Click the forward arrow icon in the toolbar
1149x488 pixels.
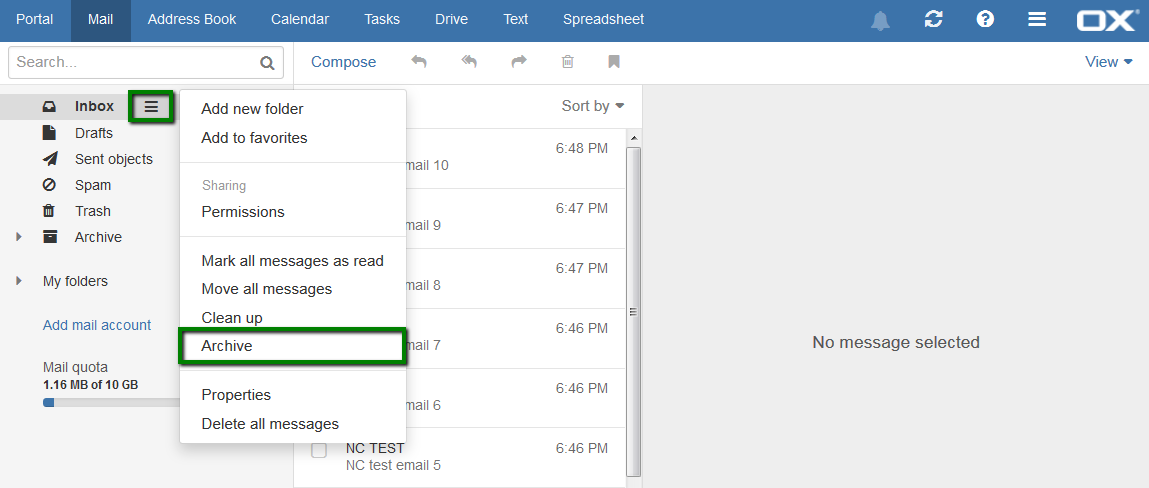coord(519,62)
